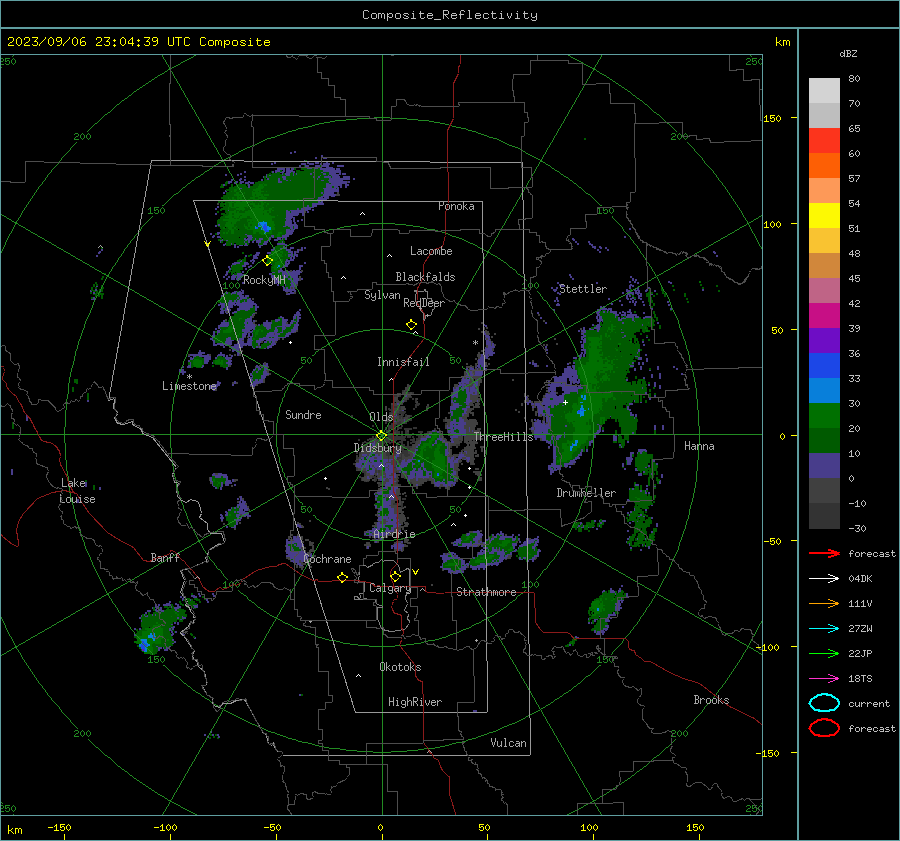
Task: Click the Vulcan label
Action: (508, 743)
